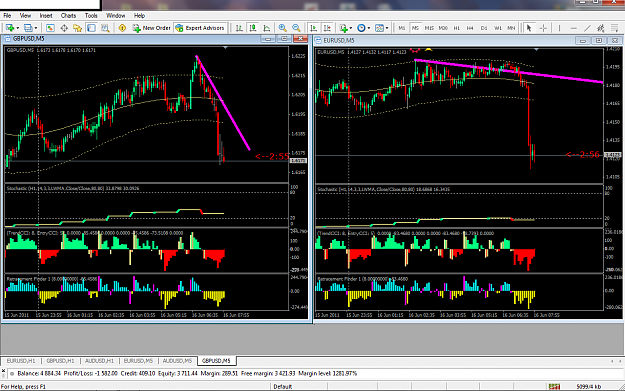Select the Crosshair tool
Screen dimensions: 625x391
[543, 28]
